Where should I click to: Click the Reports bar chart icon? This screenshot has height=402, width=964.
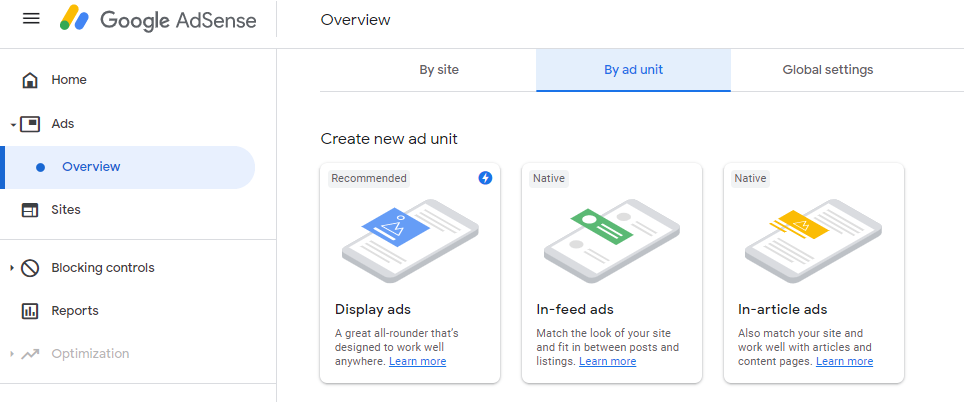30,311
